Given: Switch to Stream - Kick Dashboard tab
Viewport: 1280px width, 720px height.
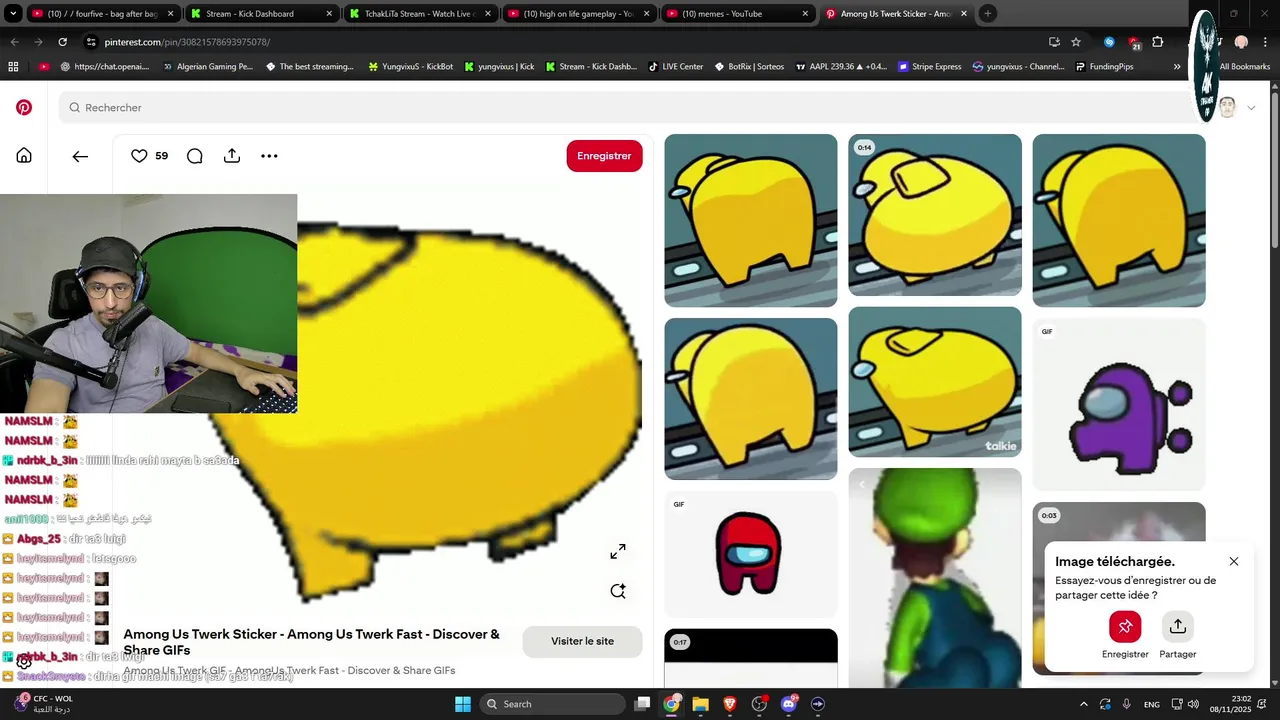Looking at the screenshot, I should tap(262, 14).
